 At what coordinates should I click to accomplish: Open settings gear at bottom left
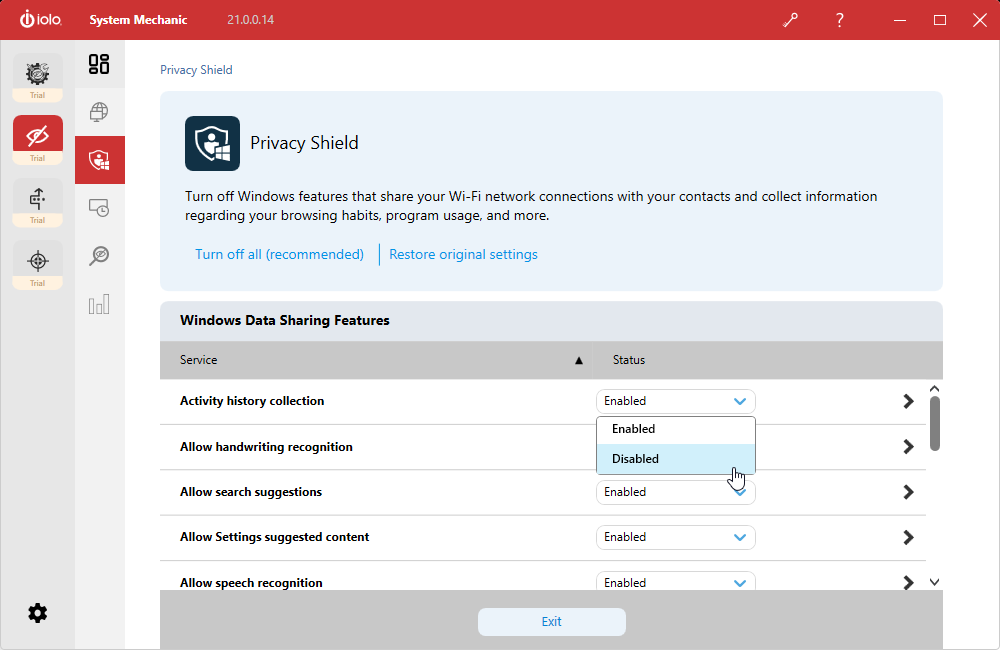pyautogui.click(x=38, y=613)
